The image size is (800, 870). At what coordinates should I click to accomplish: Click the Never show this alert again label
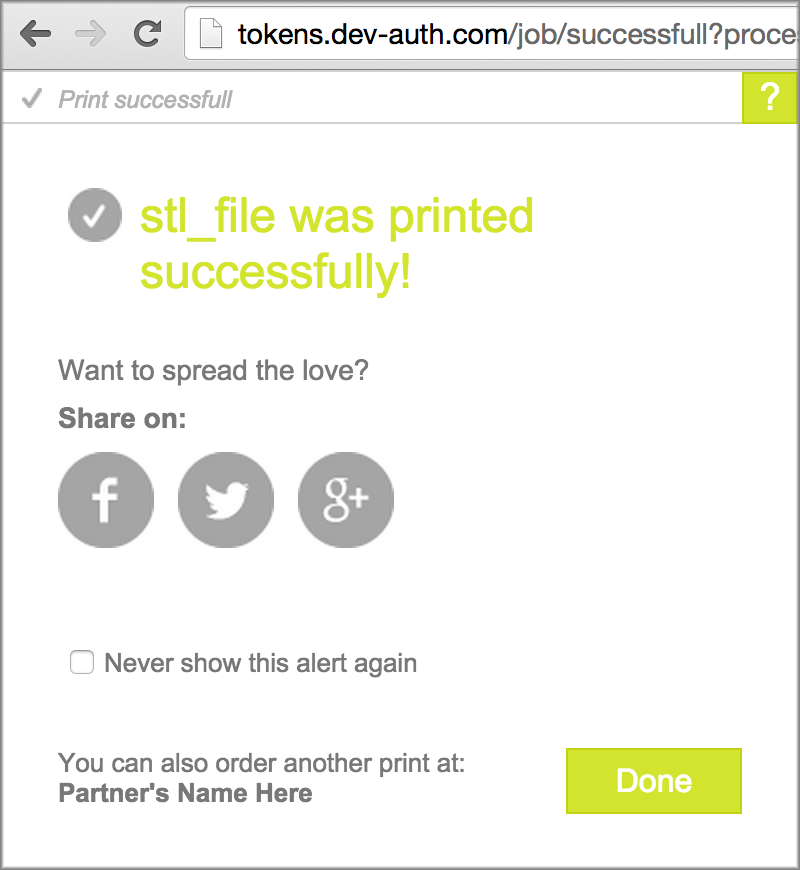coord(260,663)
